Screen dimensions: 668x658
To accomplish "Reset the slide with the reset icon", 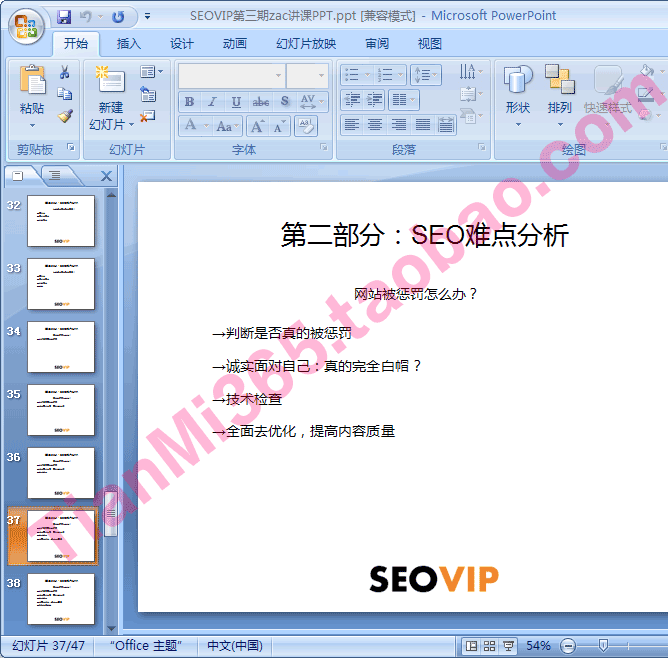I will click(x=148, y=95).
